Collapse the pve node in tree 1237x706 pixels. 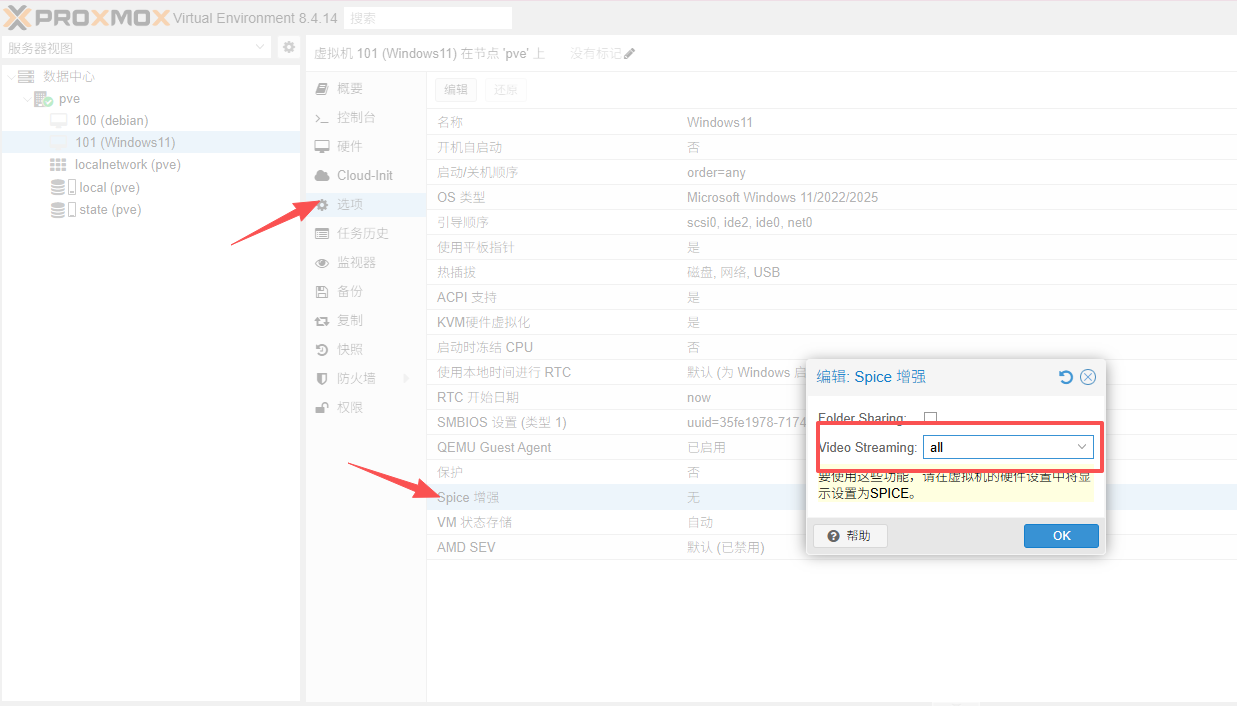[x=28, y=99]
